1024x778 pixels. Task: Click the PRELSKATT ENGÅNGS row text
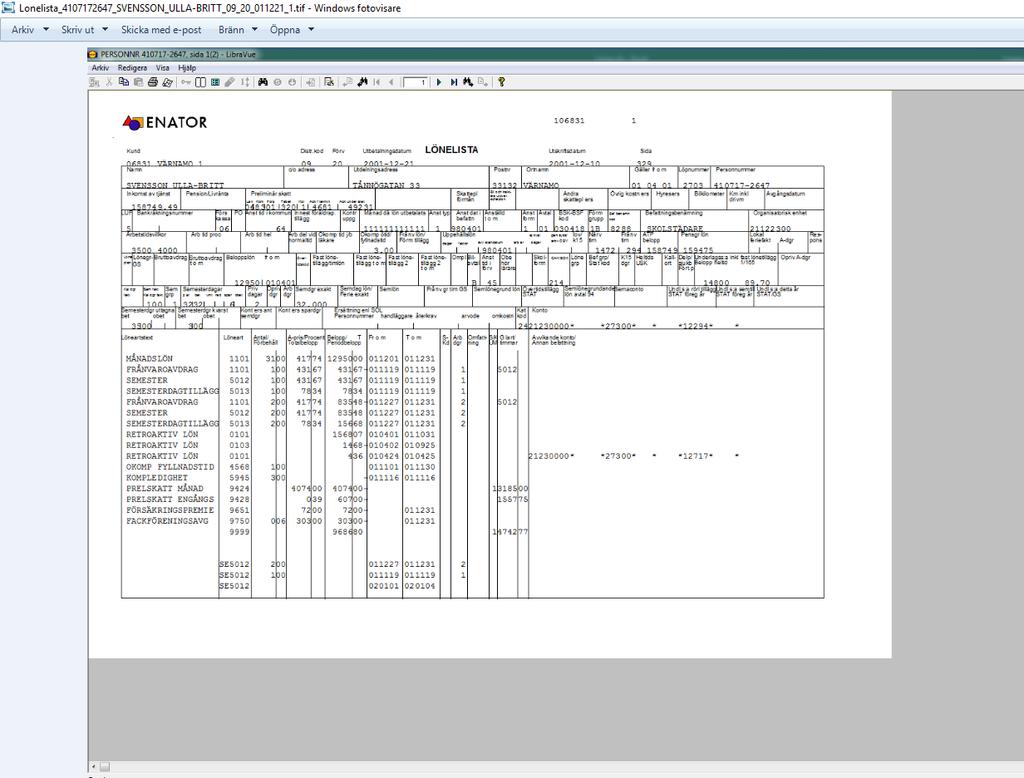170,499
